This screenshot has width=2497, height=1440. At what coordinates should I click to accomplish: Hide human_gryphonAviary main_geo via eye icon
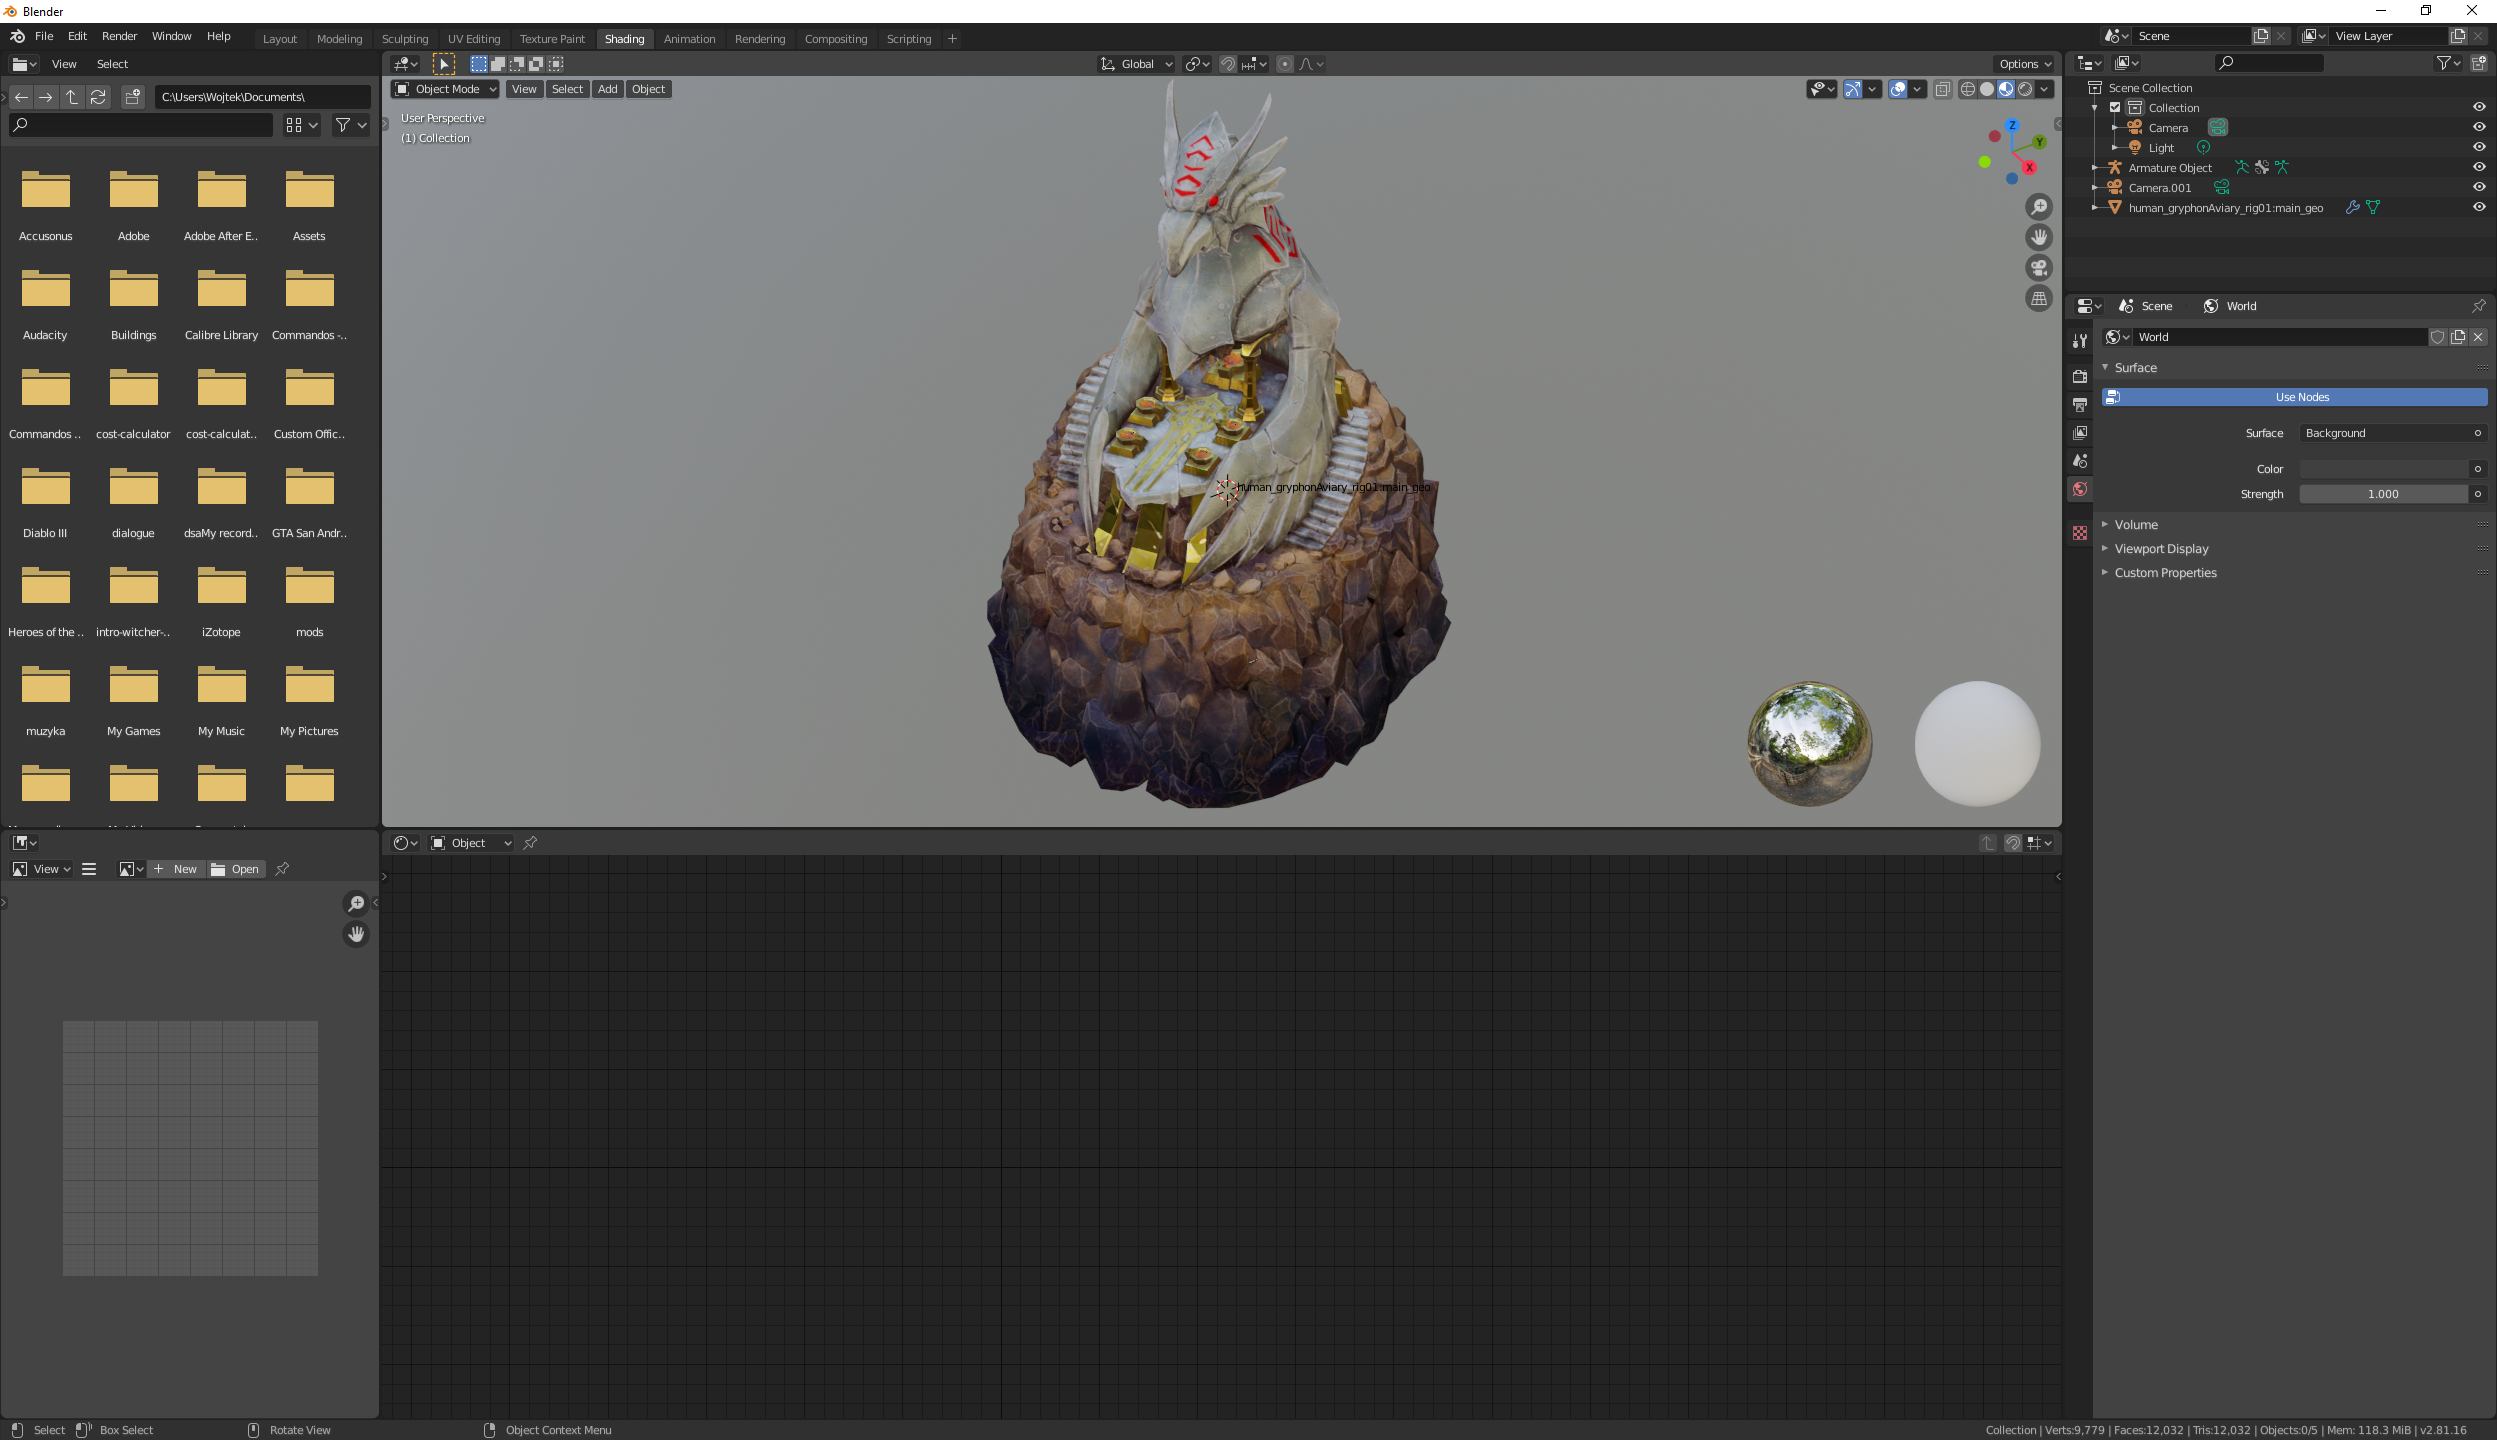point(2479,207)
